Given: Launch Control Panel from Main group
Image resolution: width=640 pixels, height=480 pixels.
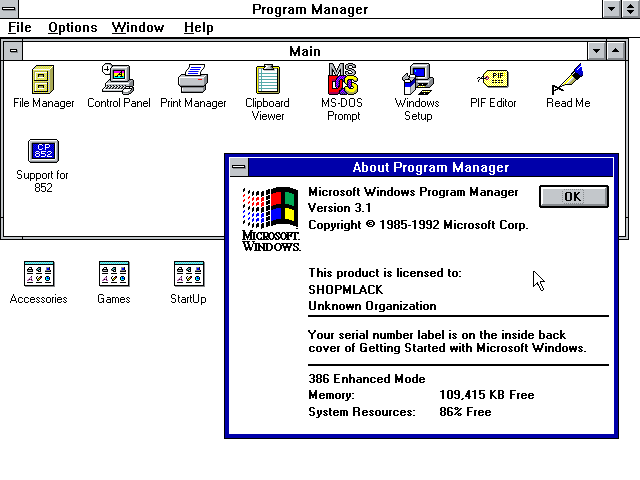Looking at the screenshot, I should (x=118, y=79).
